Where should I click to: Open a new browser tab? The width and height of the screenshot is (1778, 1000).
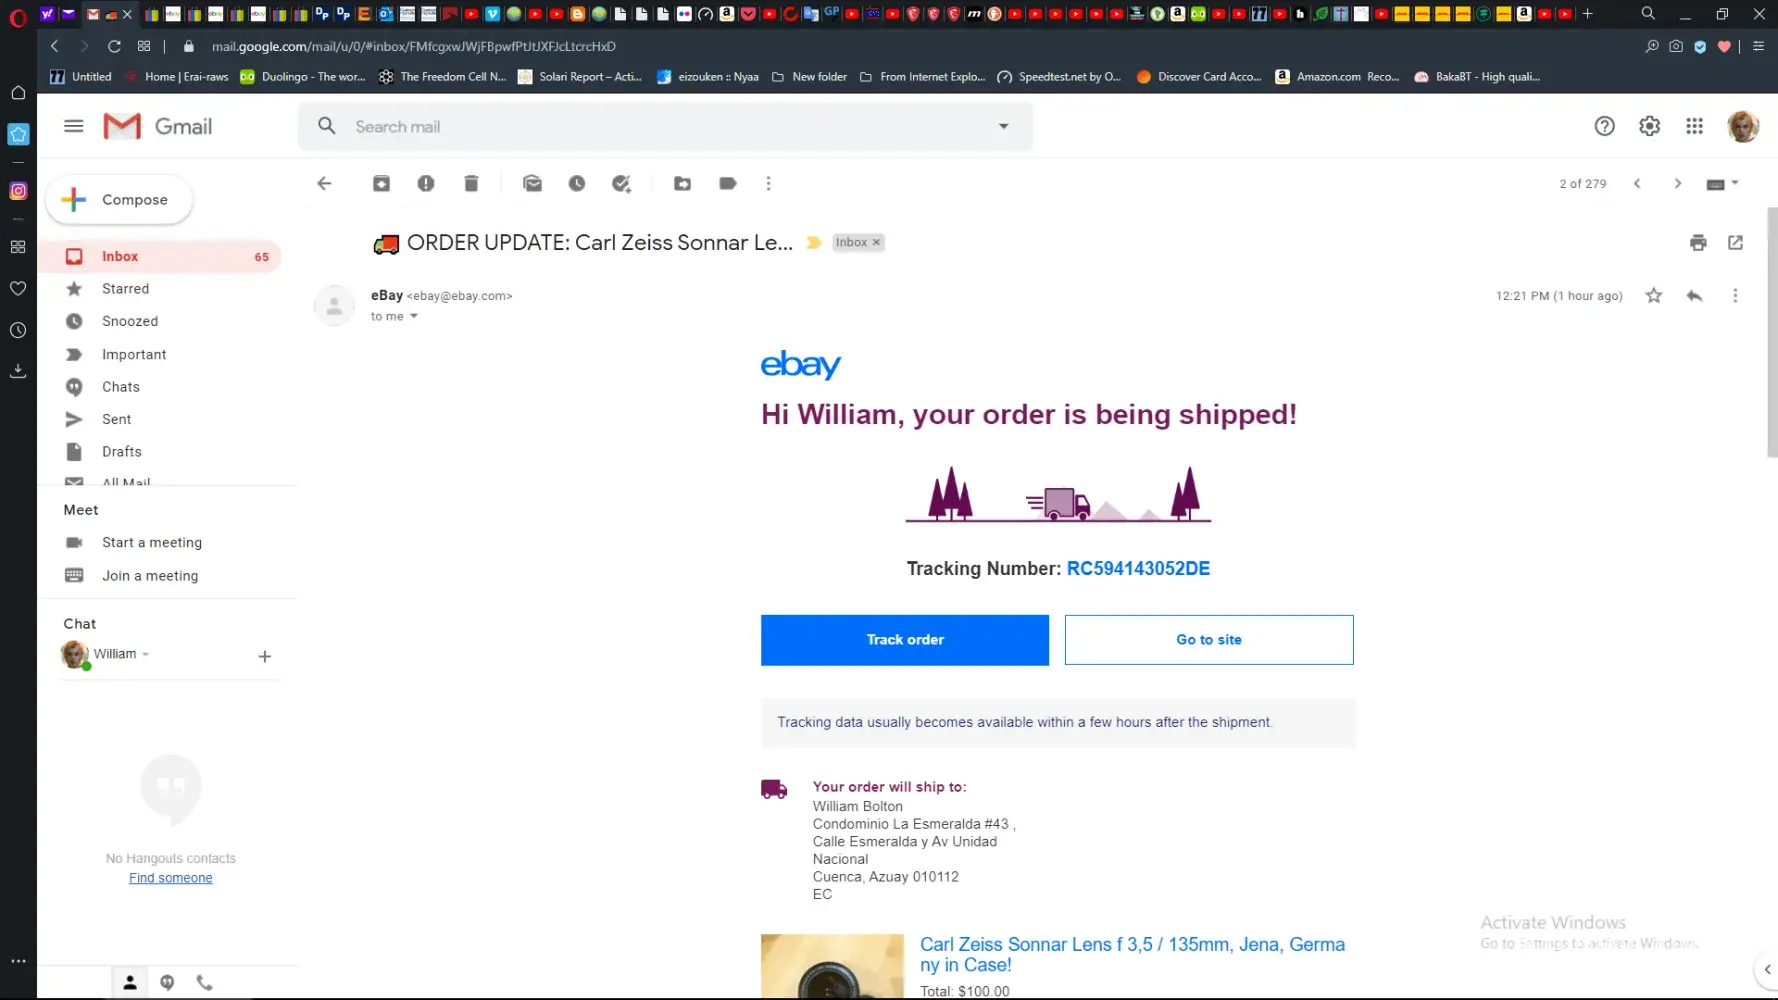coord(1587,14)
